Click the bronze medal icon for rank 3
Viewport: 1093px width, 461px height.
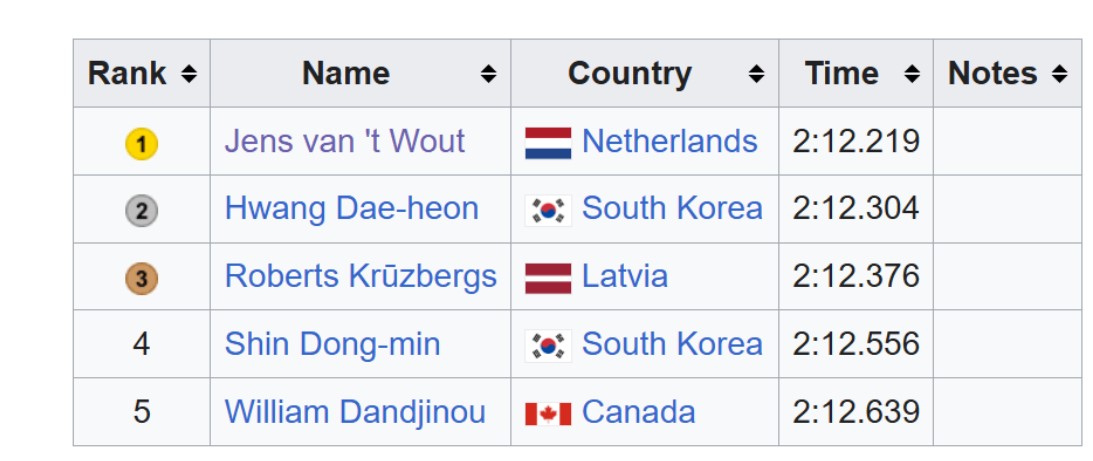[x=141, y=279]
